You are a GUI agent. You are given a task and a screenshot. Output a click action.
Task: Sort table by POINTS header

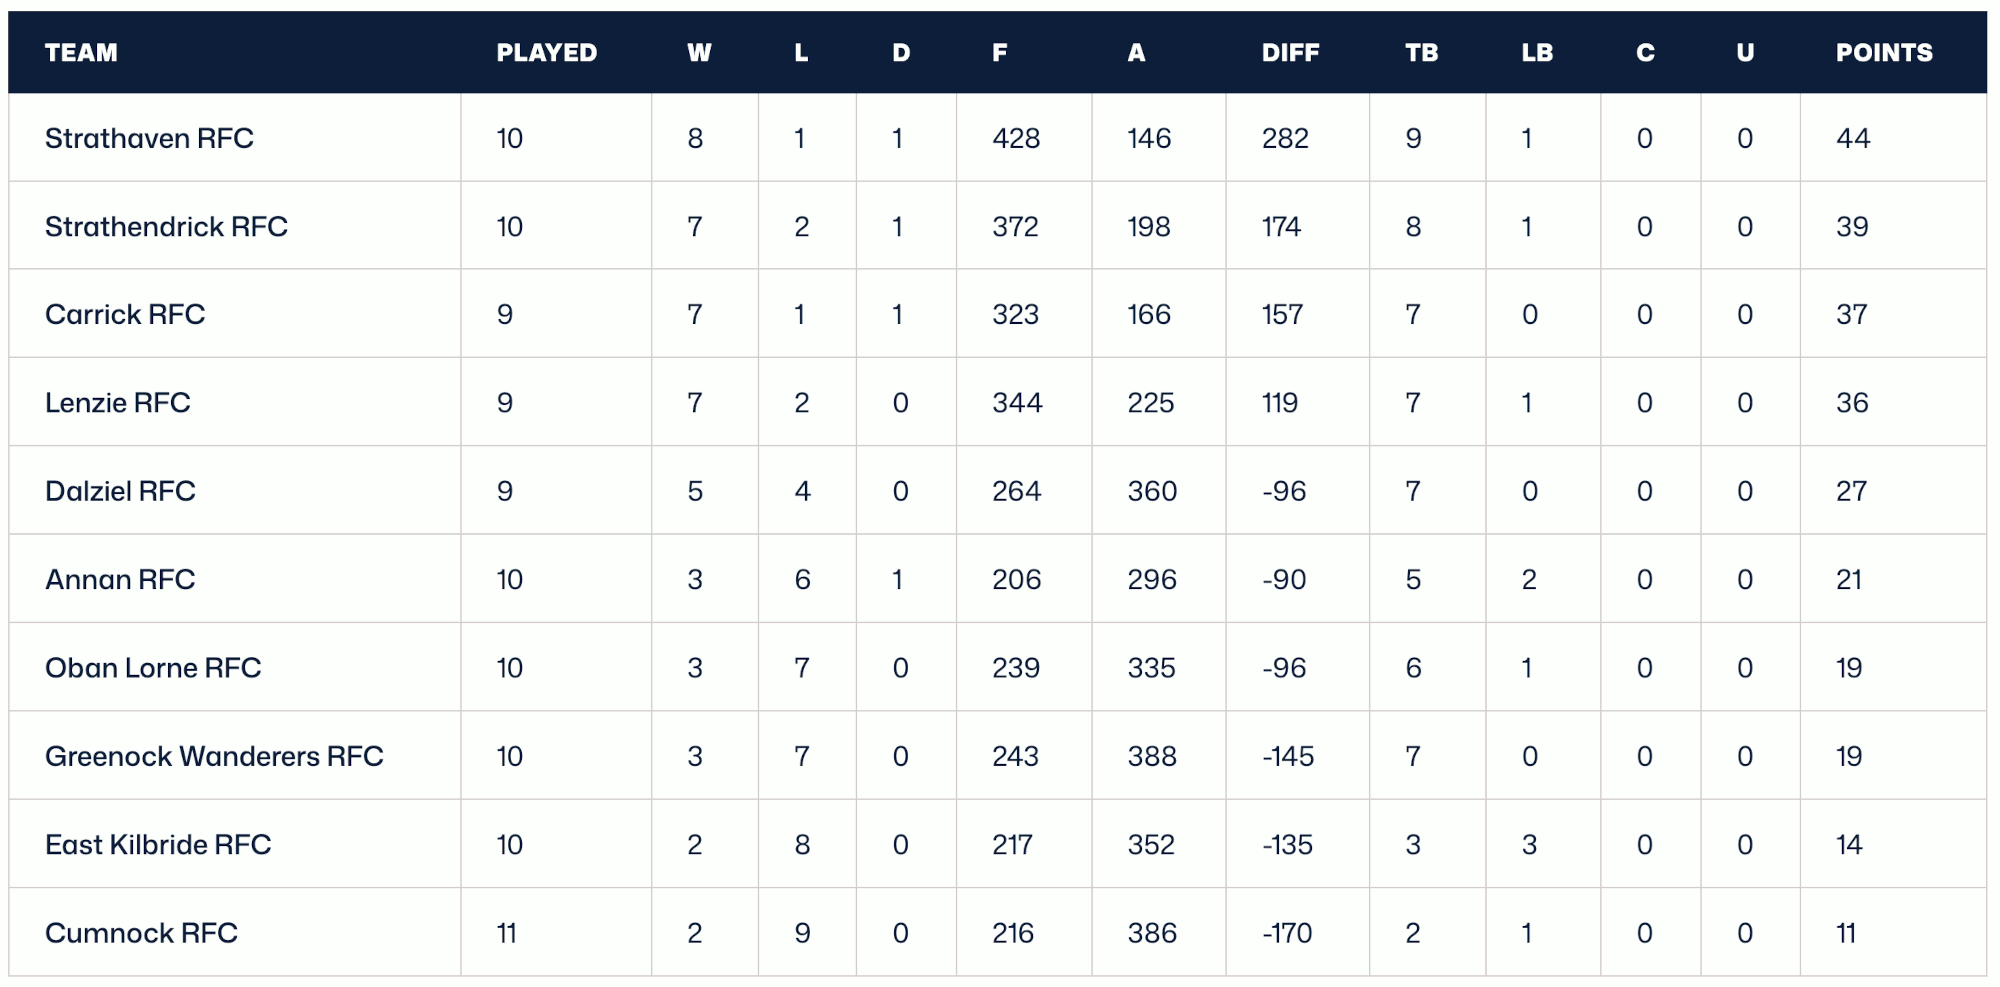coord(1884,53)
